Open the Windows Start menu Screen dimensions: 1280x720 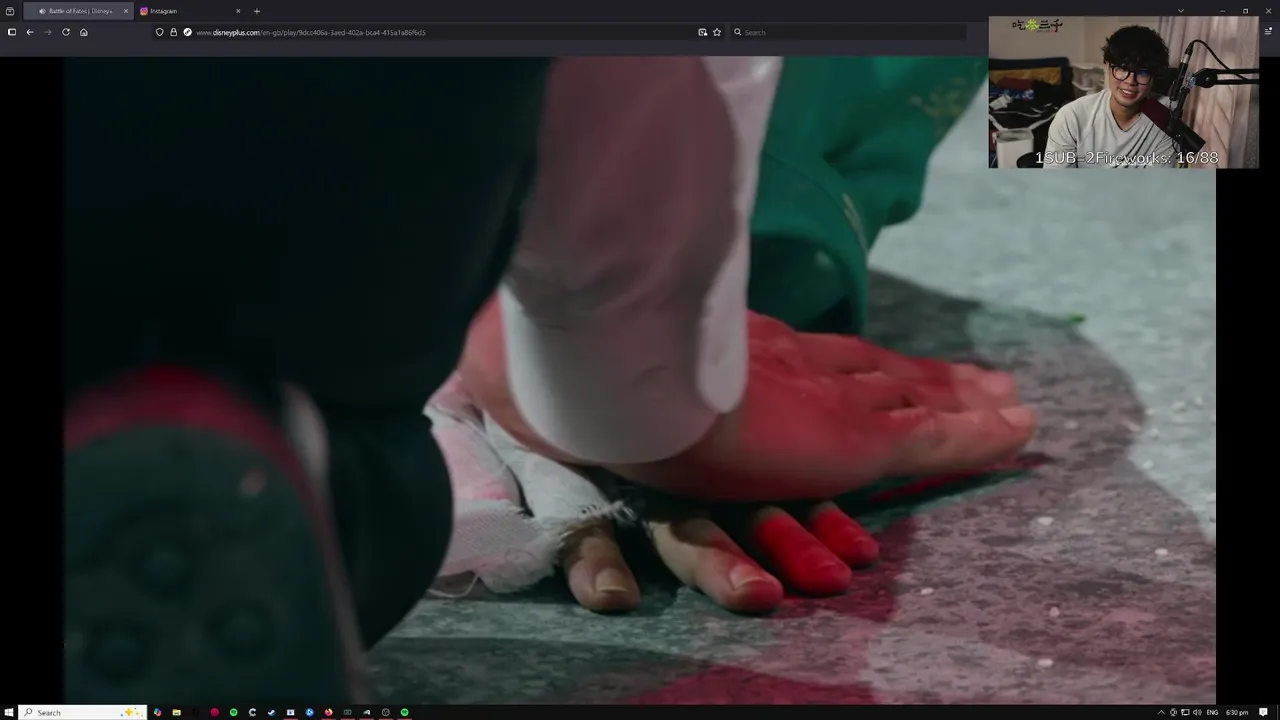pos(9,712)
